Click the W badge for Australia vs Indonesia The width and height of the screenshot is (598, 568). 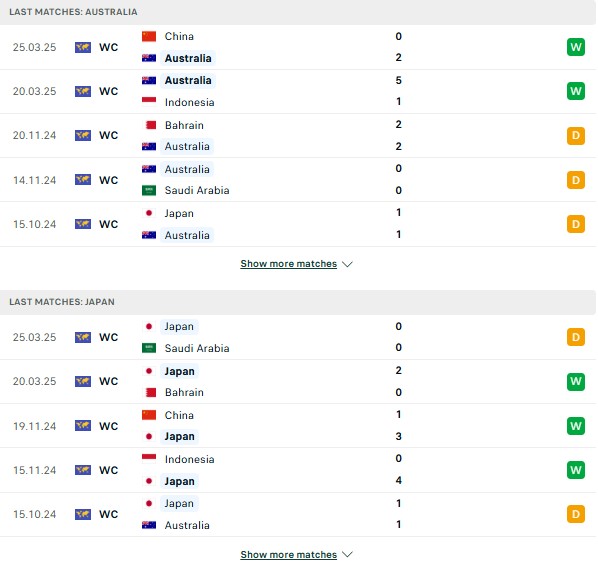[575, 91]
